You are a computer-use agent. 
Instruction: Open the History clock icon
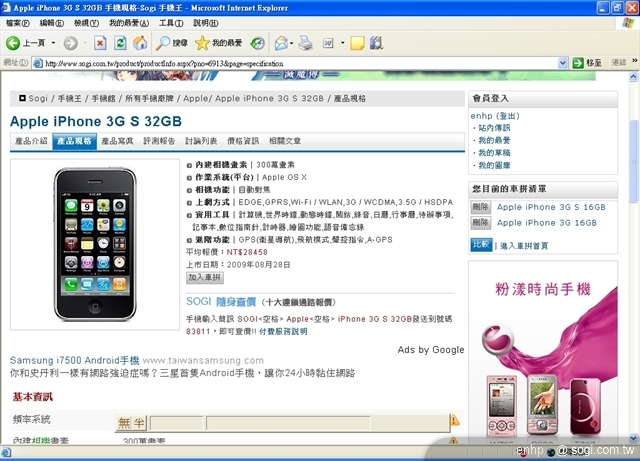pyautogui.click(x=258, y=43)
